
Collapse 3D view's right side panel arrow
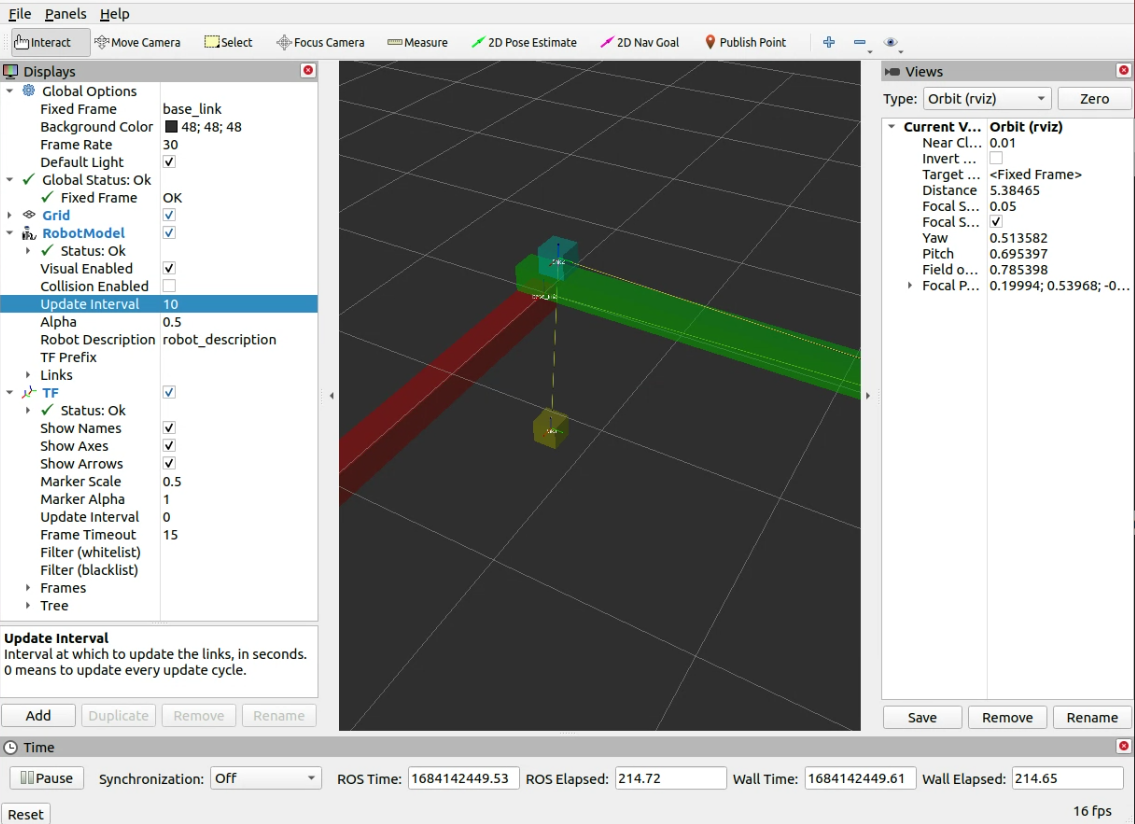pos(867,395)
